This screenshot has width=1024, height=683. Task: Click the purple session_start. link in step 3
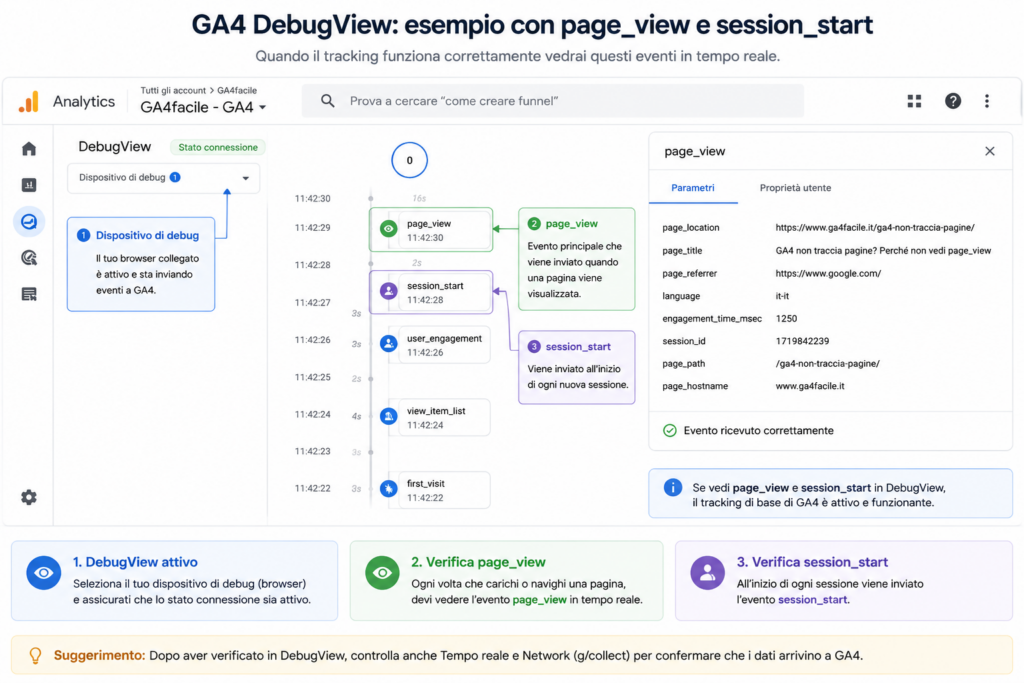(x=814, y=599)
